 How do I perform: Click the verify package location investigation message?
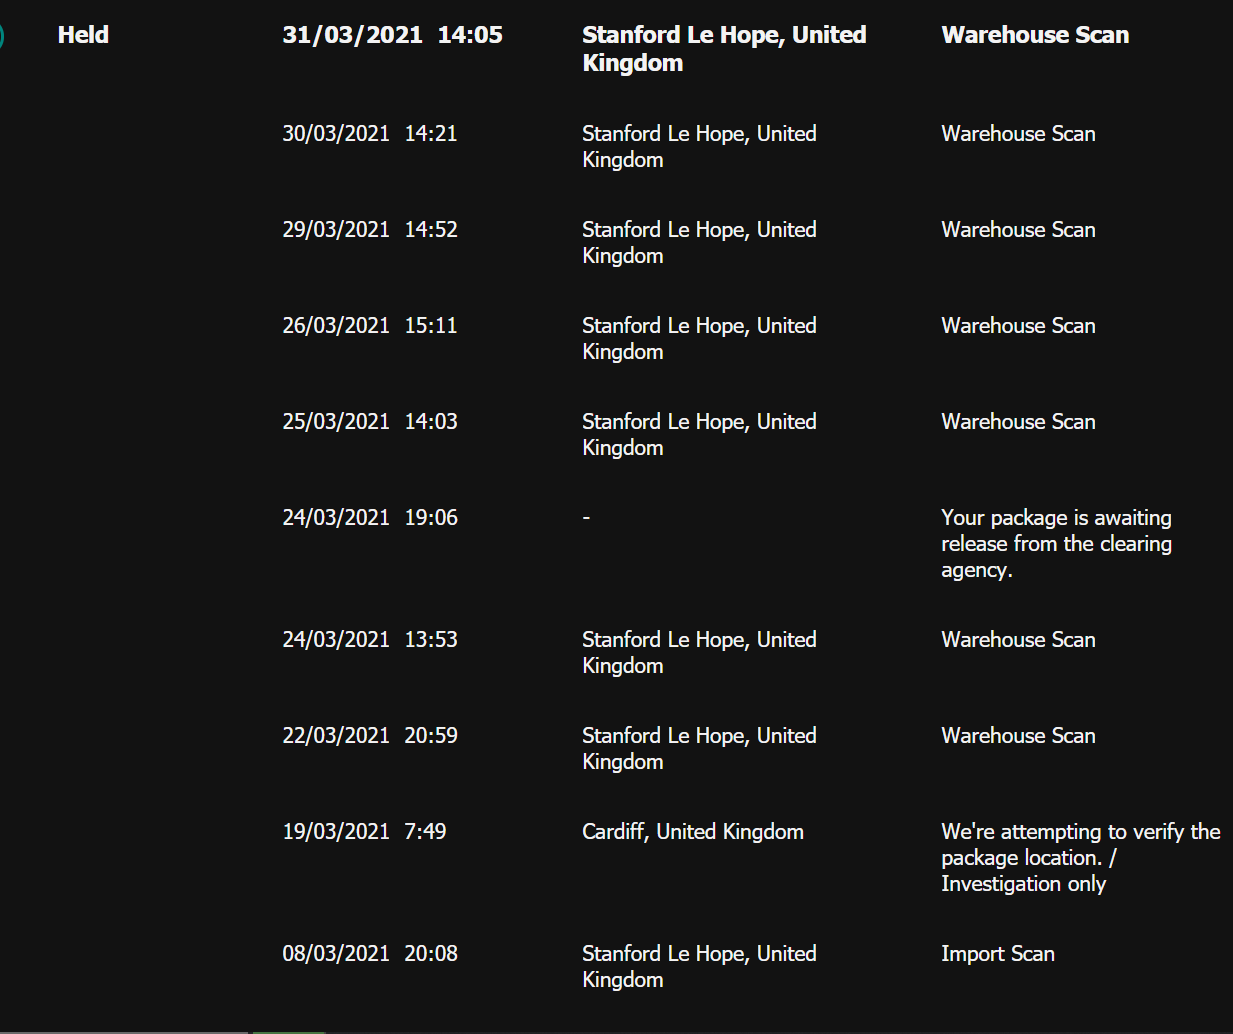(1080, 857)
